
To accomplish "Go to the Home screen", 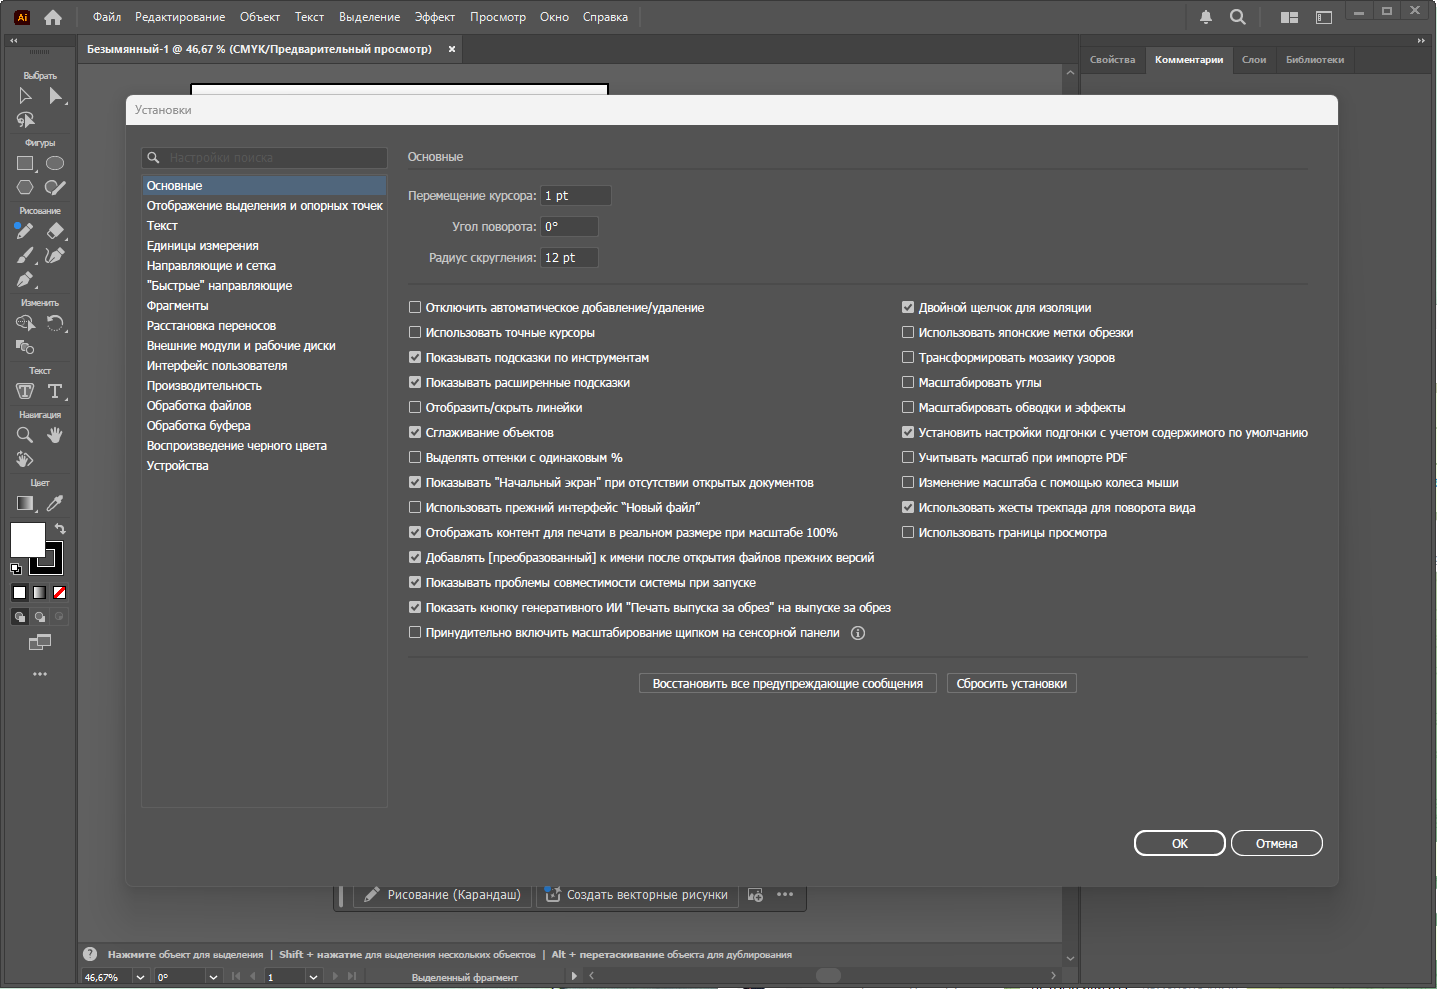I will 53,17.
